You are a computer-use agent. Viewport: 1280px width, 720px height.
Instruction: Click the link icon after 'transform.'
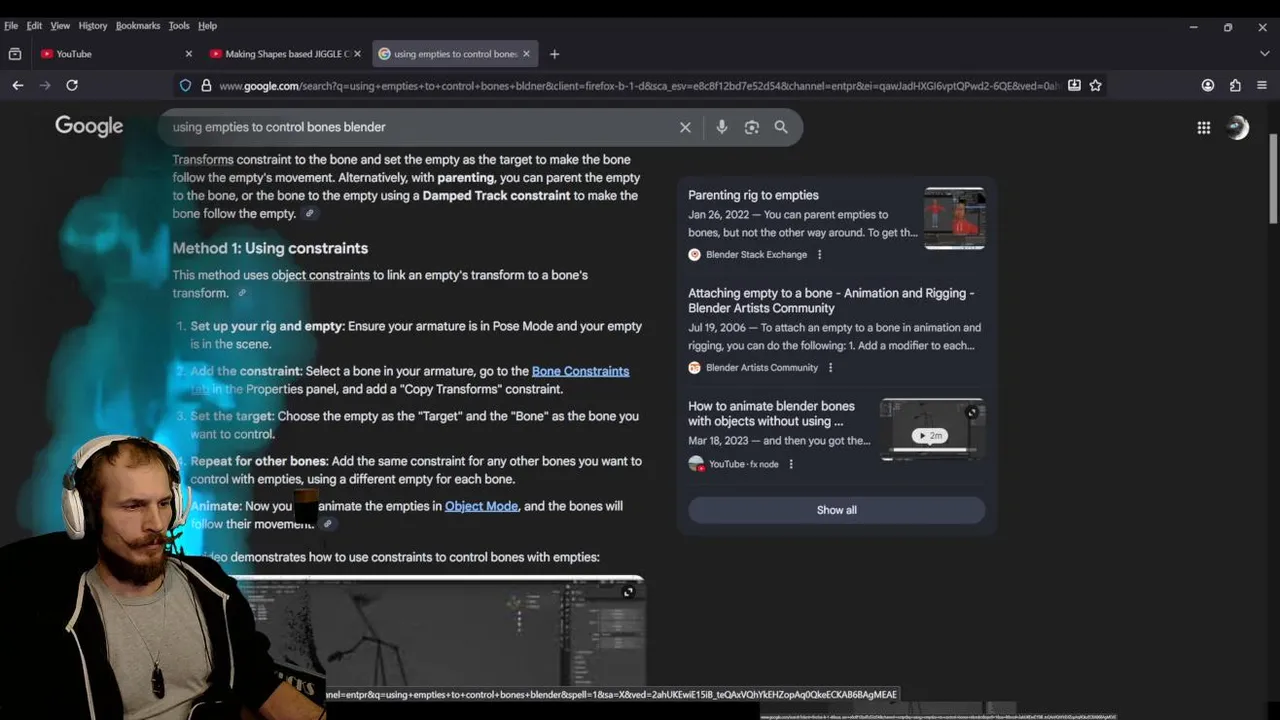[x=242, y=293]
